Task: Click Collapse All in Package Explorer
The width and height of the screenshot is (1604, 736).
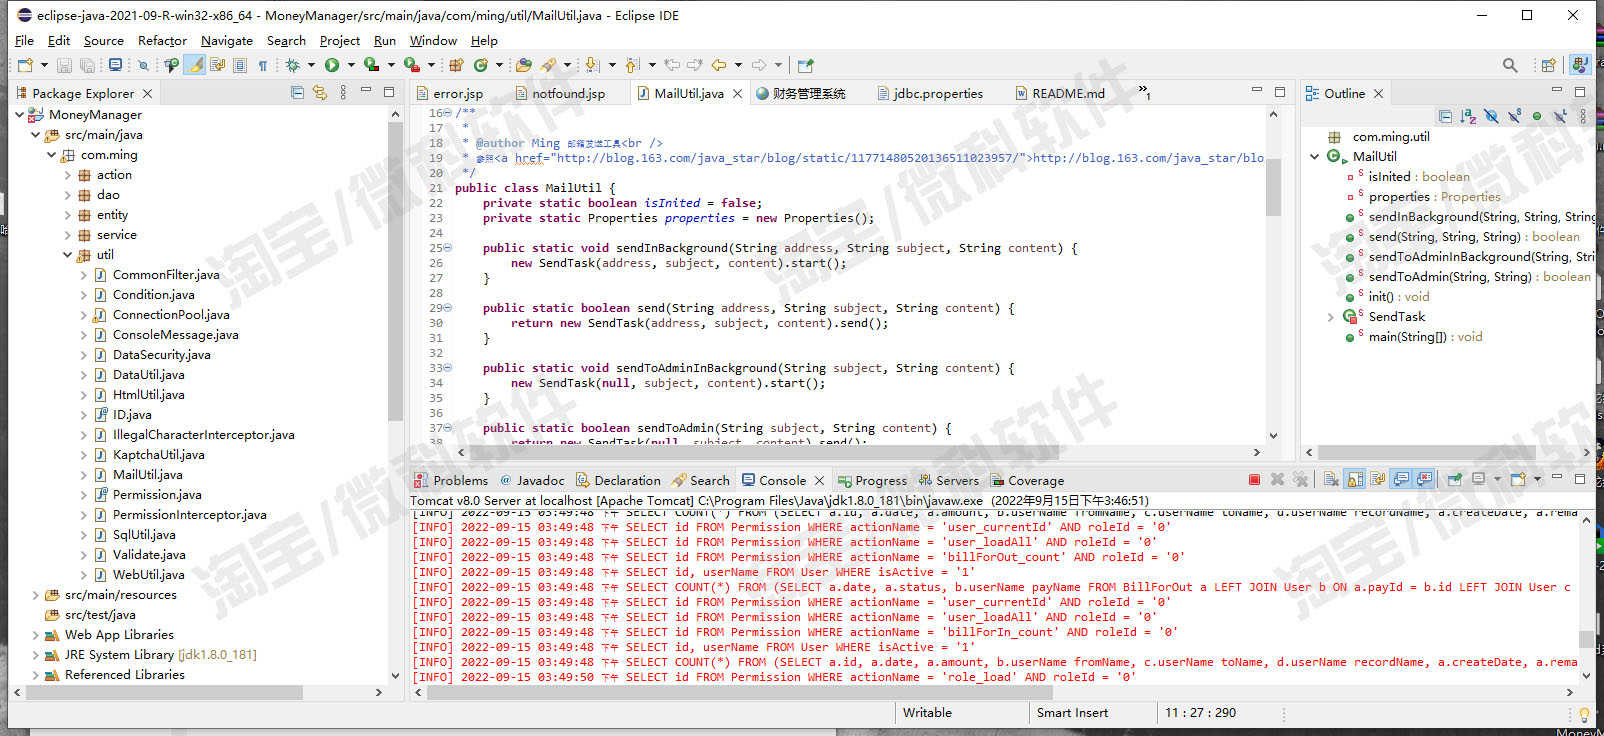Action: click(297, 92)
